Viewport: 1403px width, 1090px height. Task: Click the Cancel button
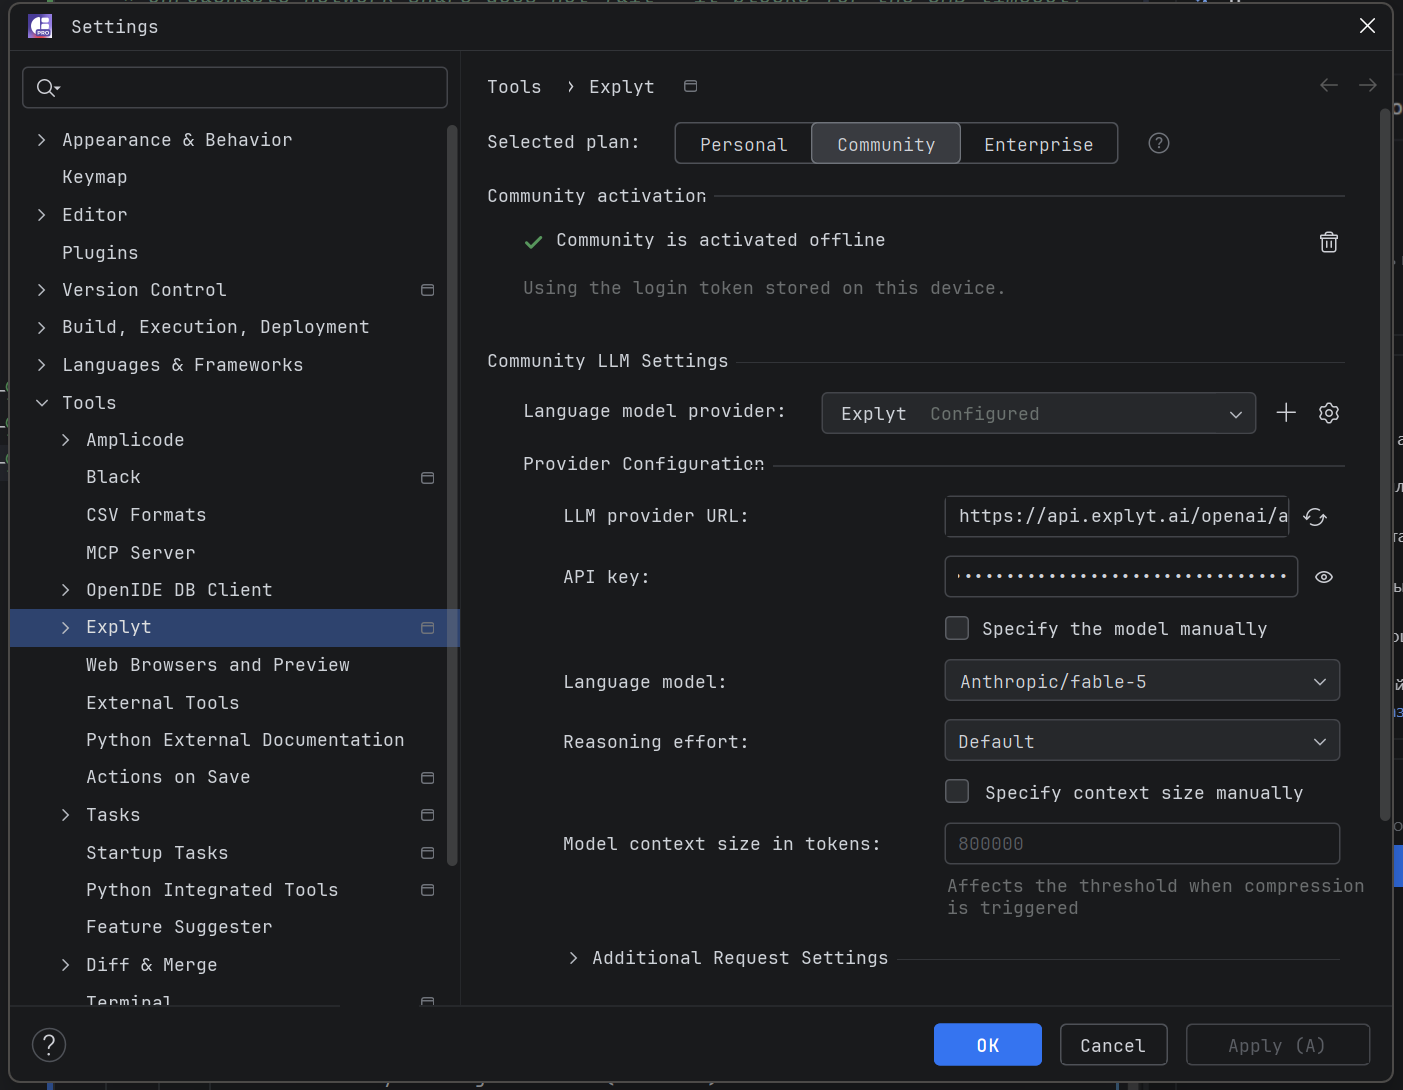click(1113, 1045)
